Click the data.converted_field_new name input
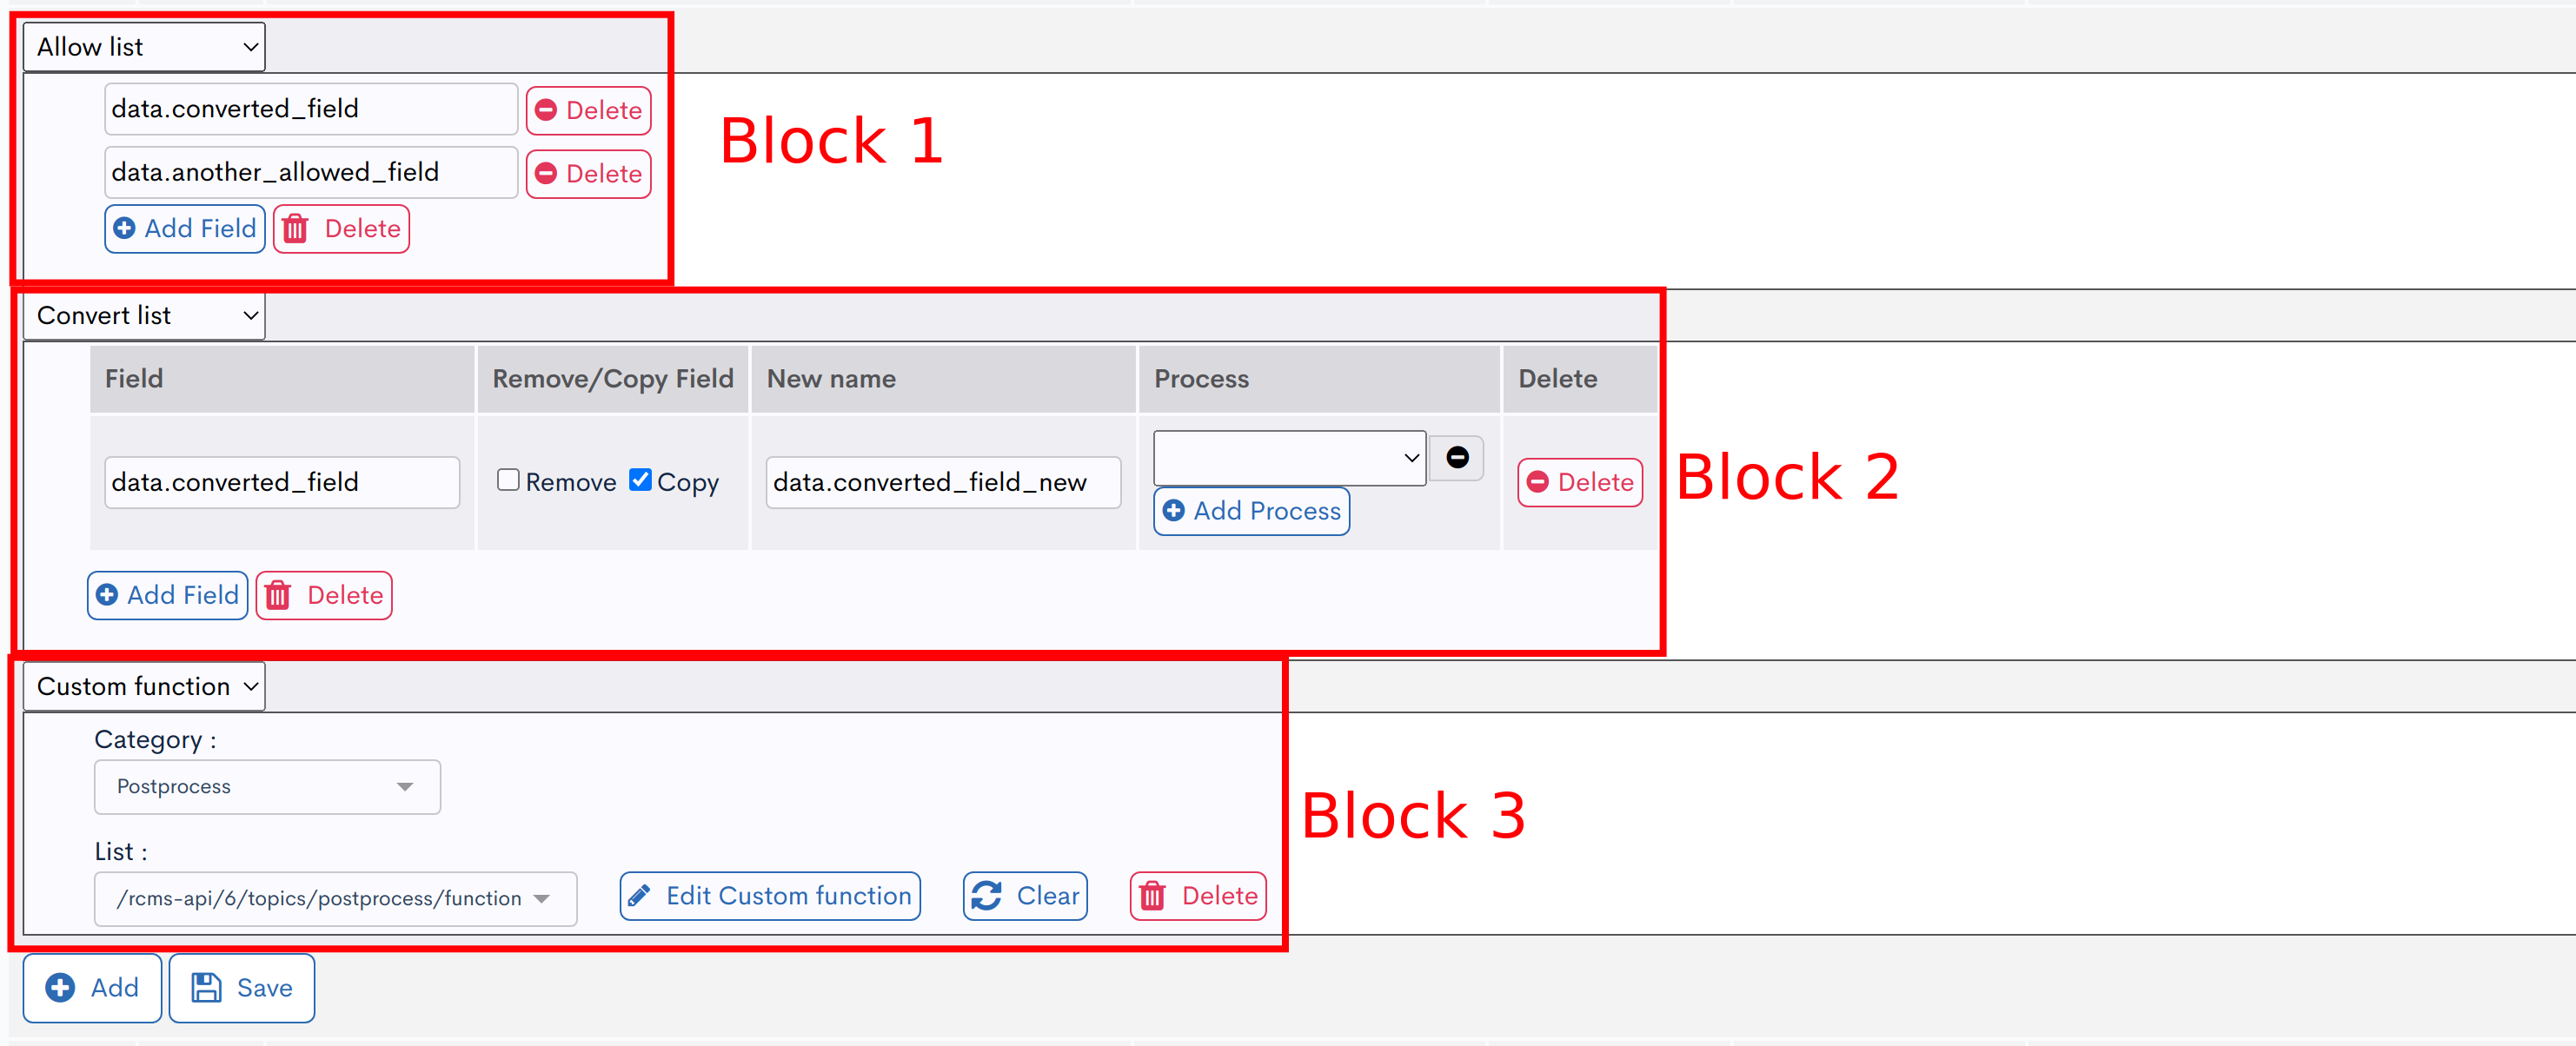The image size is (2576, 1046). tap(942, 483)
